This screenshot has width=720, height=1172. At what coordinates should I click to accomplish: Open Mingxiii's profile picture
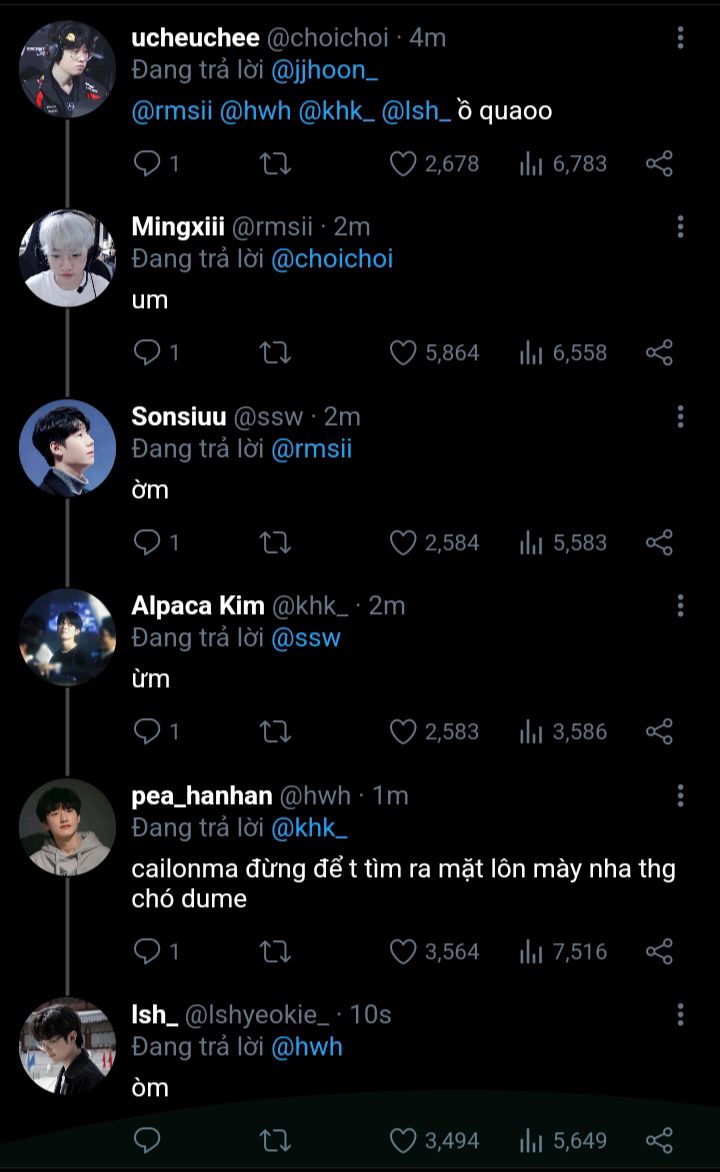pos(67,258)
